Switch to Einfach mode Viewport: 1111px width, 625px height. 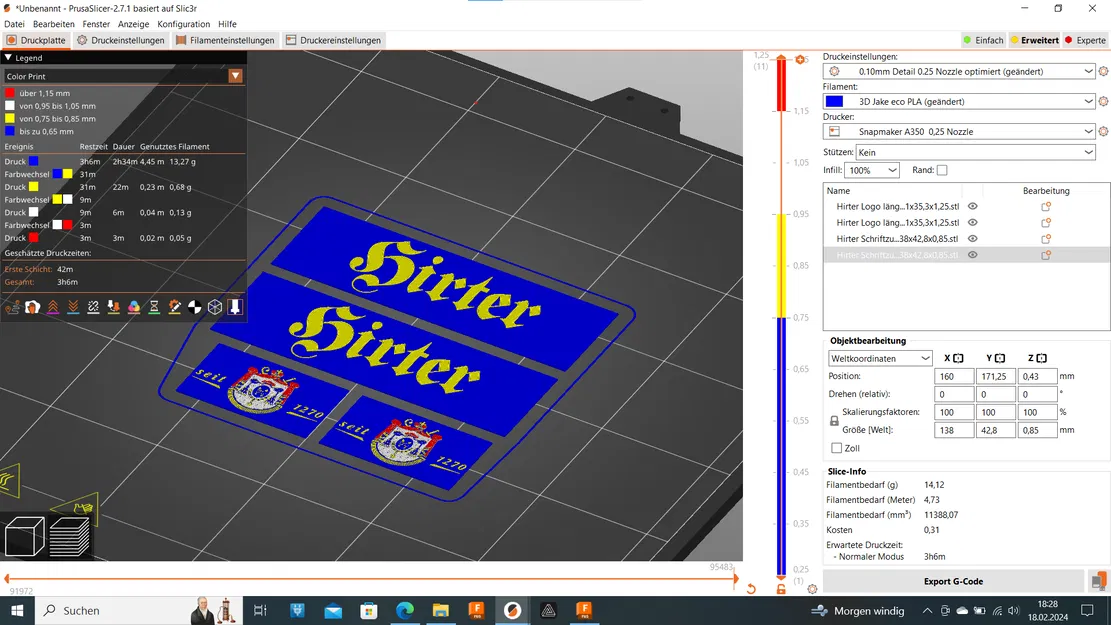click(x=983, y=40)
